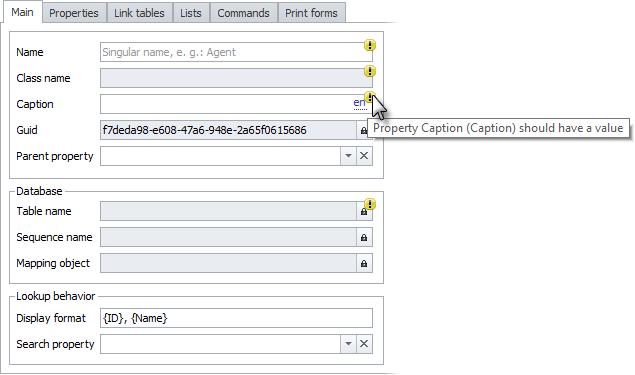Image resolution: width=635 pixels, height=375 pixels.
Task: Switch to the Properties tab
Action: click(x=74, y=13)
